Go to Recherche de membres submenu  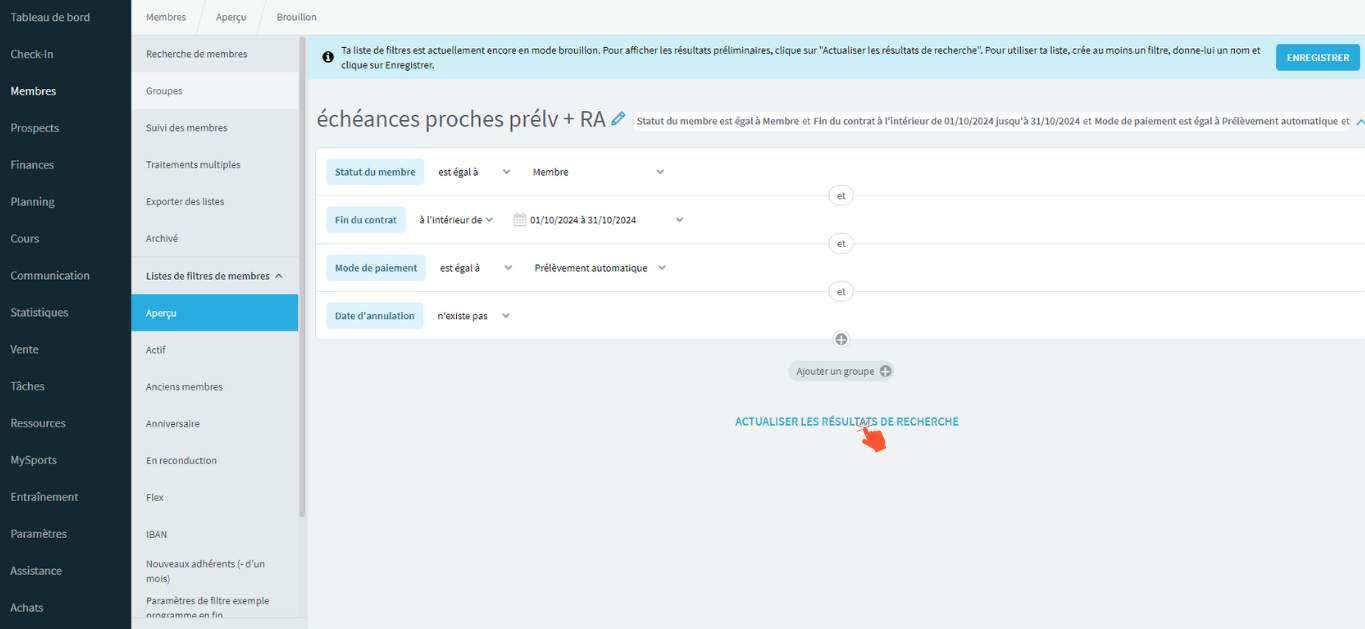coord(214,54)
